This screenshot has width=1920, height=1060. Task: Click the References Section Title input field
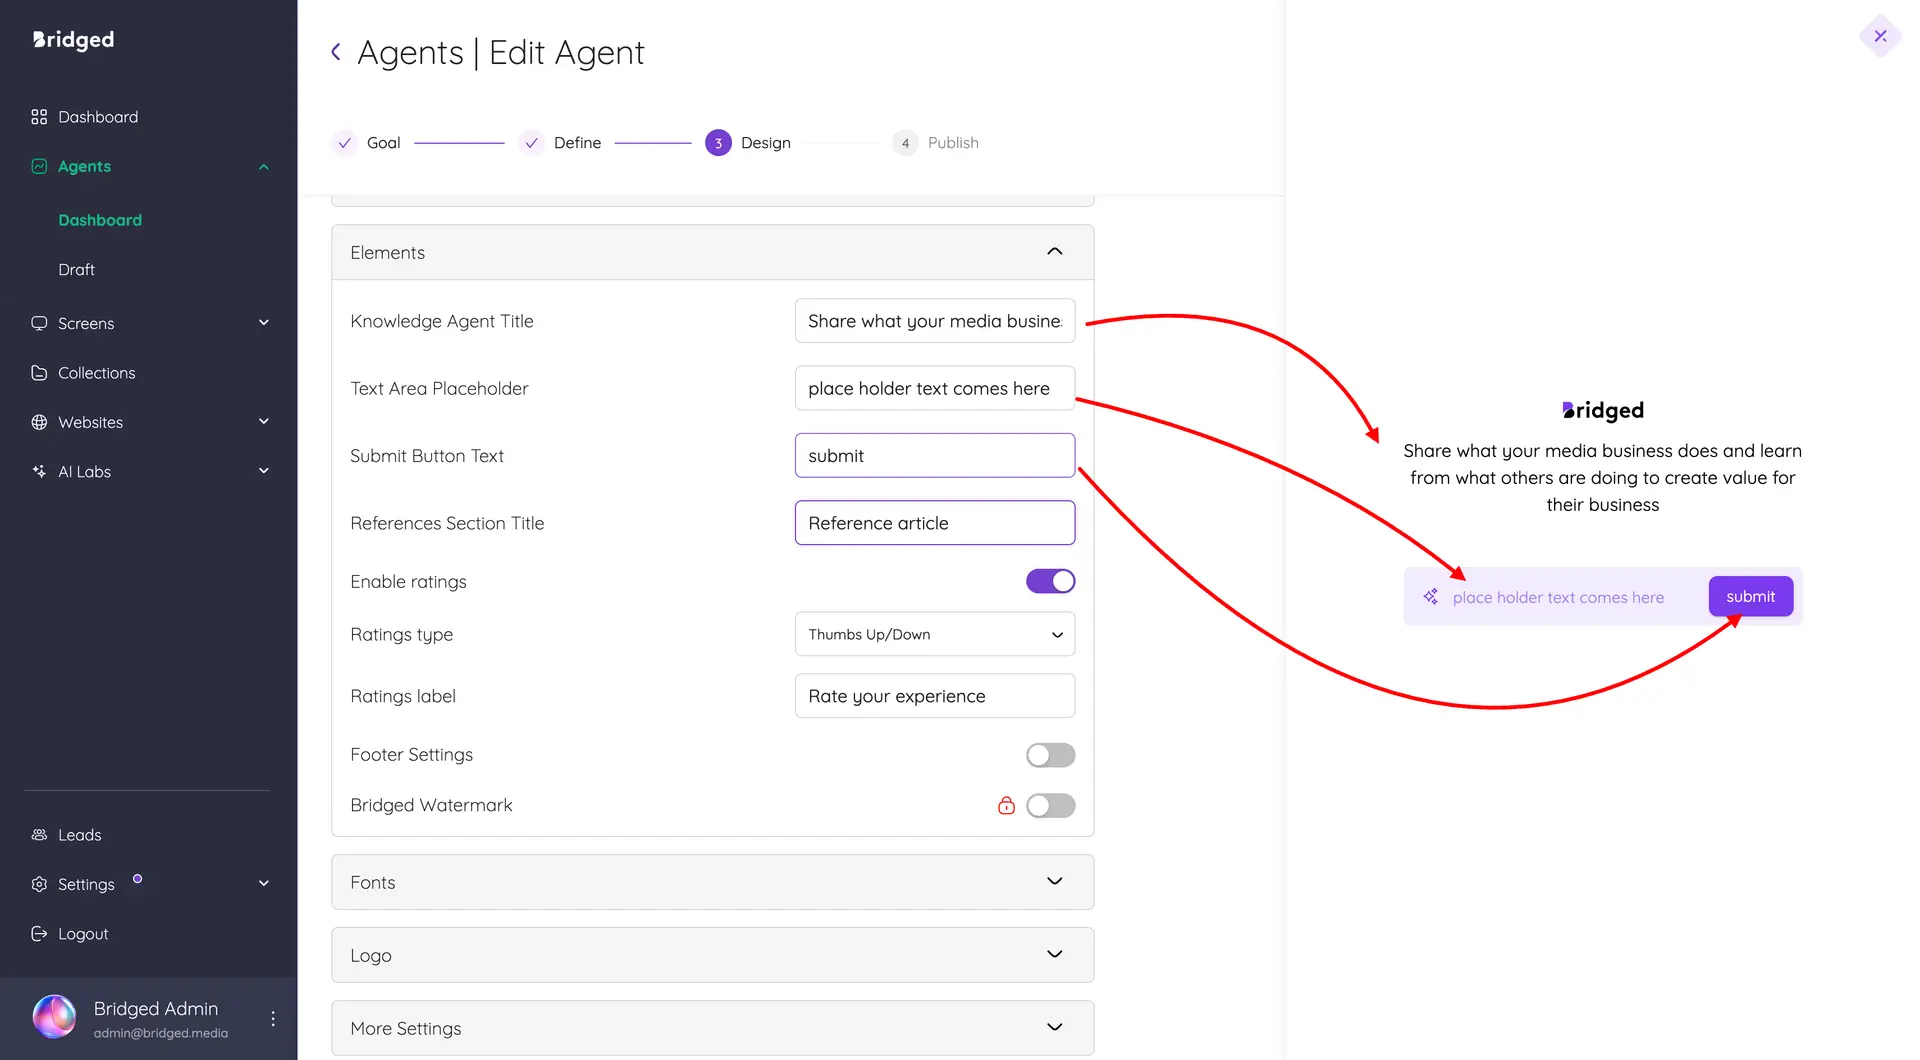pos(934,523)
